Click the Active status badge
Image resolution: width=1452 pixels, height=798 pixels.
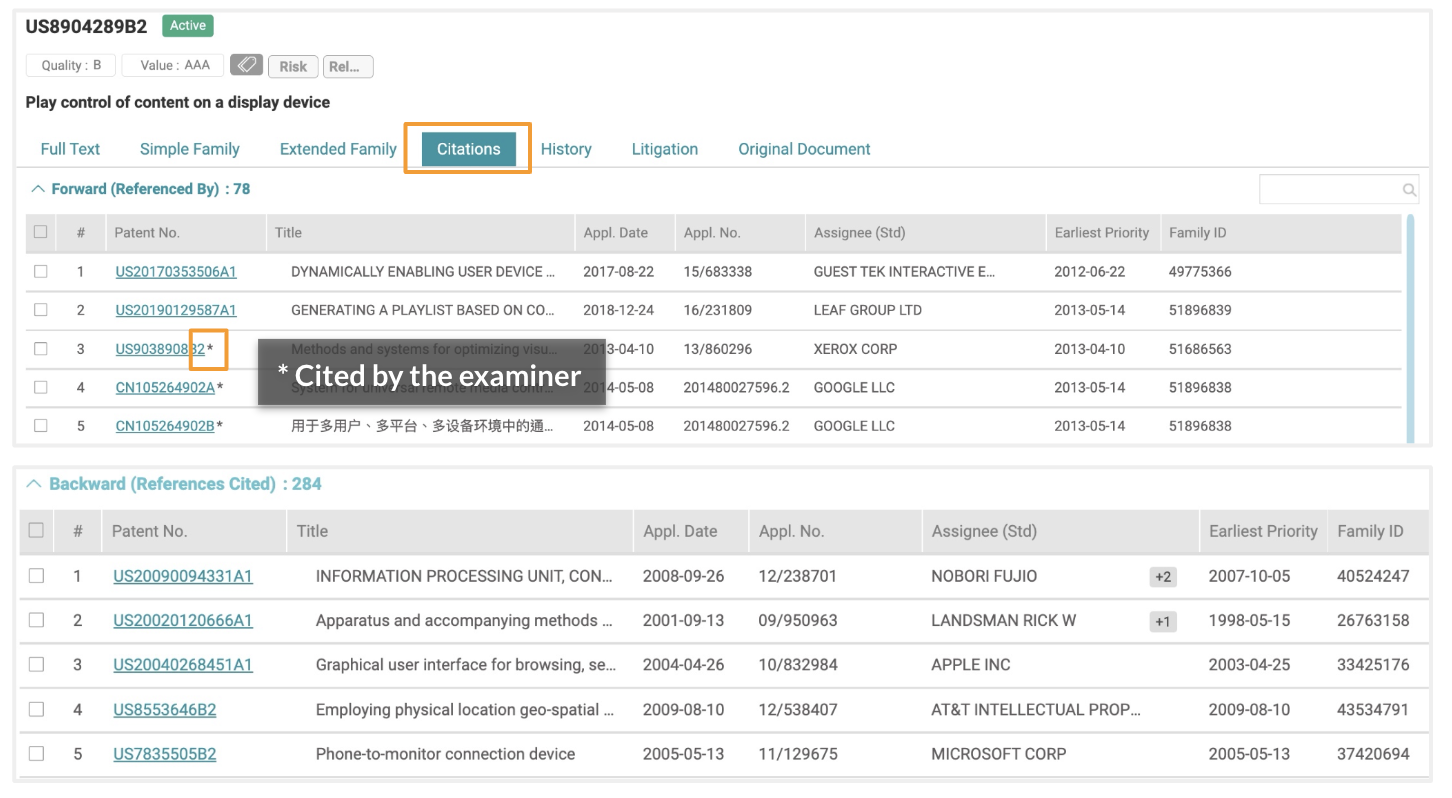(x=188, y=26)
